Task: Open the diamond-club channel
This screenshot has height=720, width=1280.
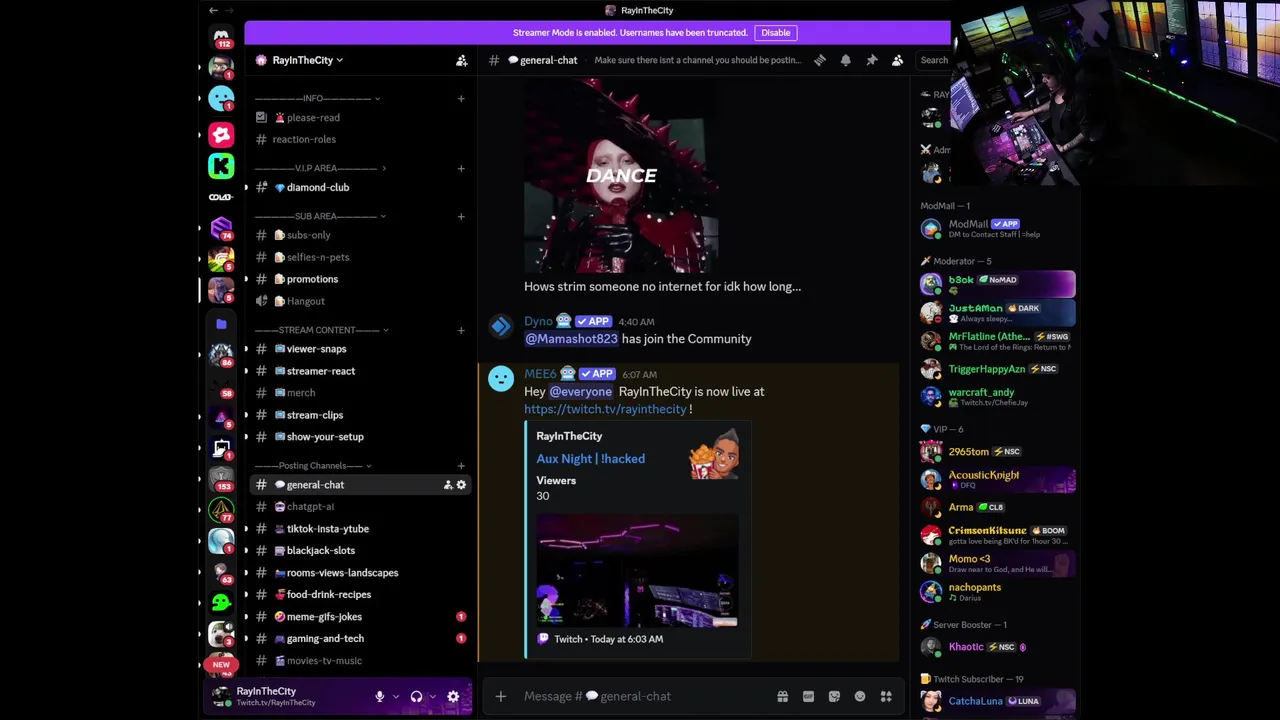Action: [361, 187]
